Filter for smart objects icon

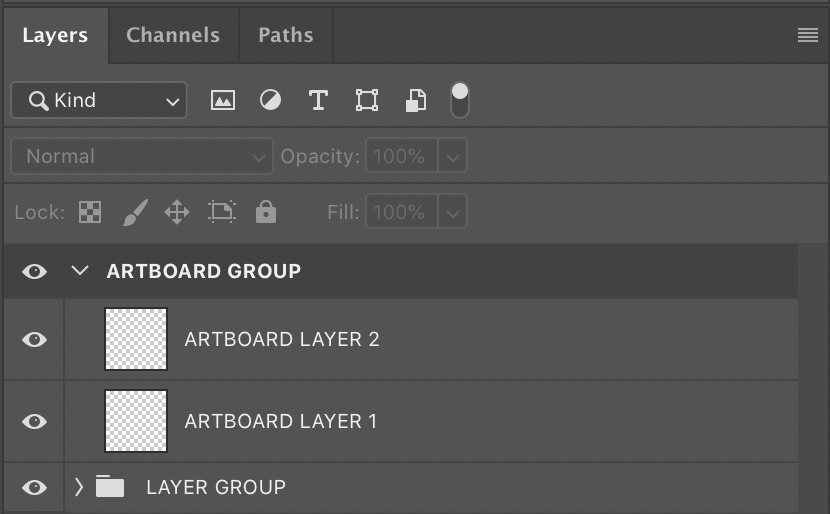[416, 100]
